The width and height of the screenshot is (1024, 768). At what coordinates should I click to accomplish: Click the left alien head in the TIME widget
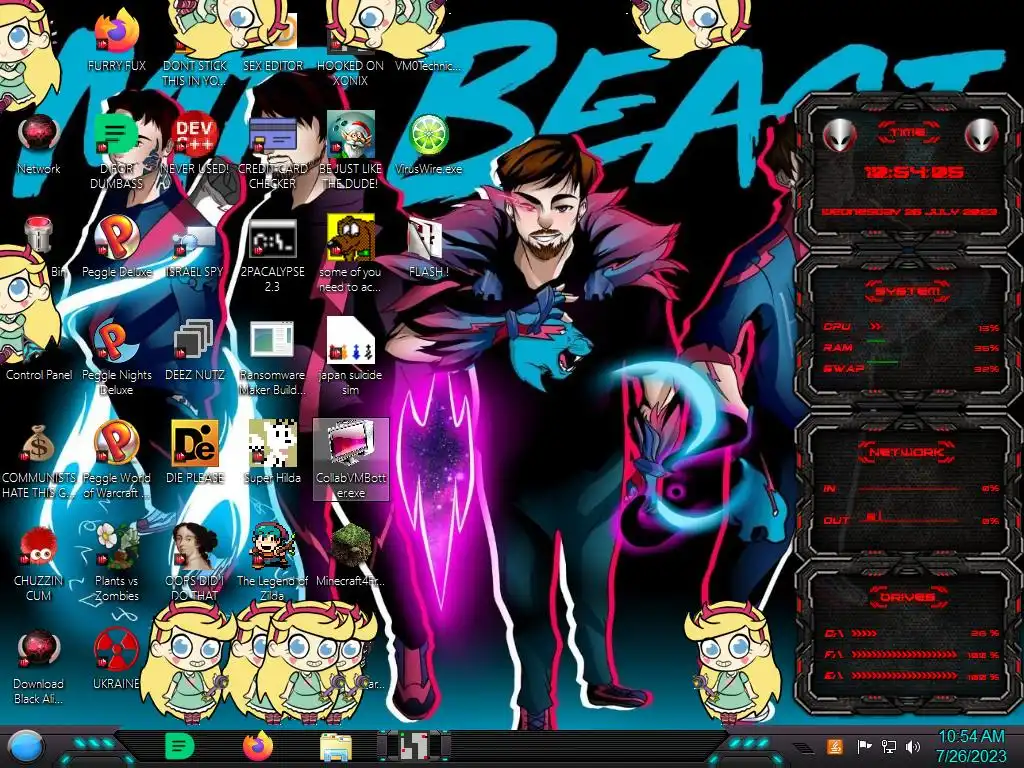(839, 136)
